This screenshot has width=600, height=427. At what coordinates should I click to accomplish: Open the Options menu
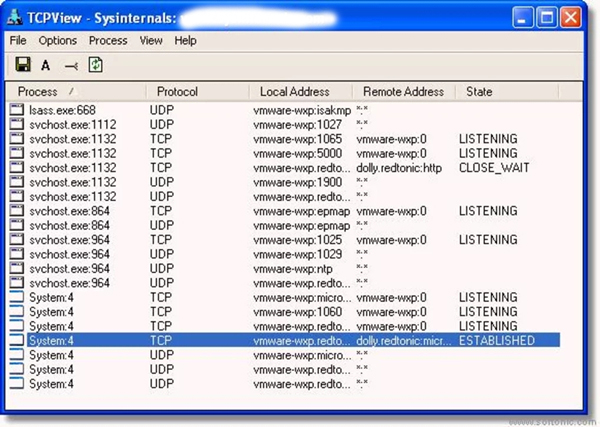58,41
